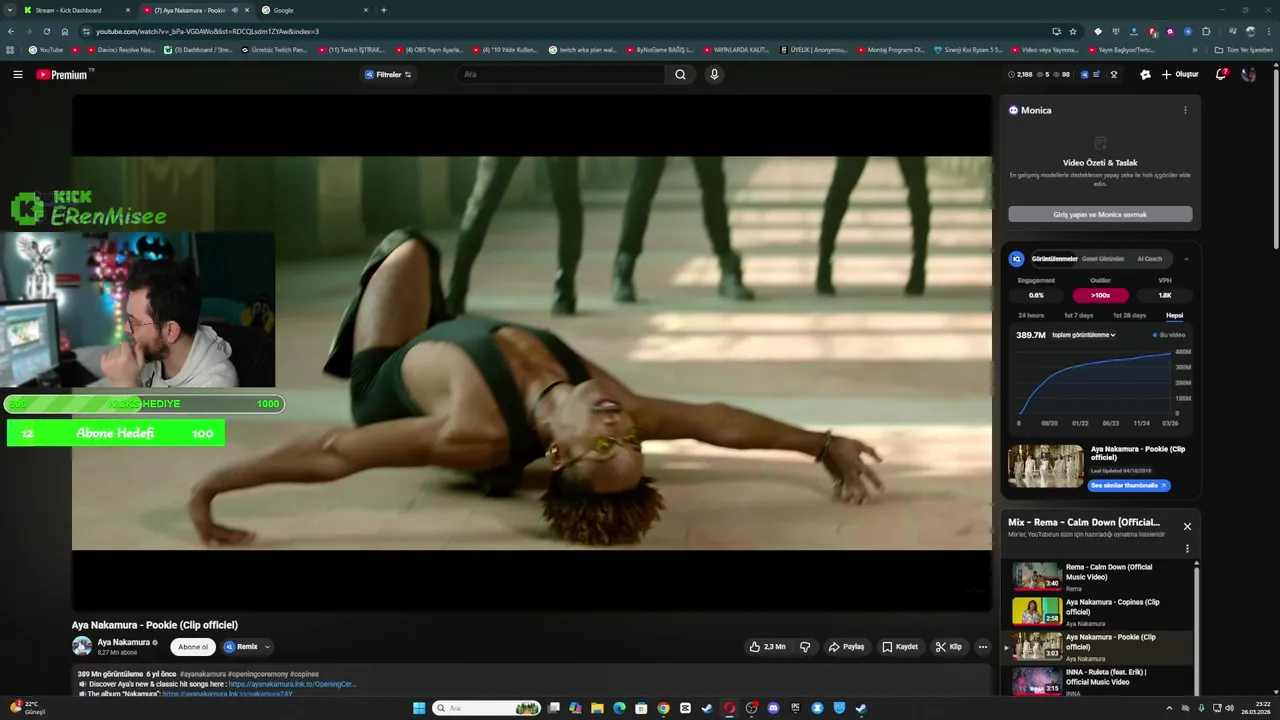Show hidden system tray icons
Screen dimensions: 1280x720
pyautogui.click(x=1169, y=708)
